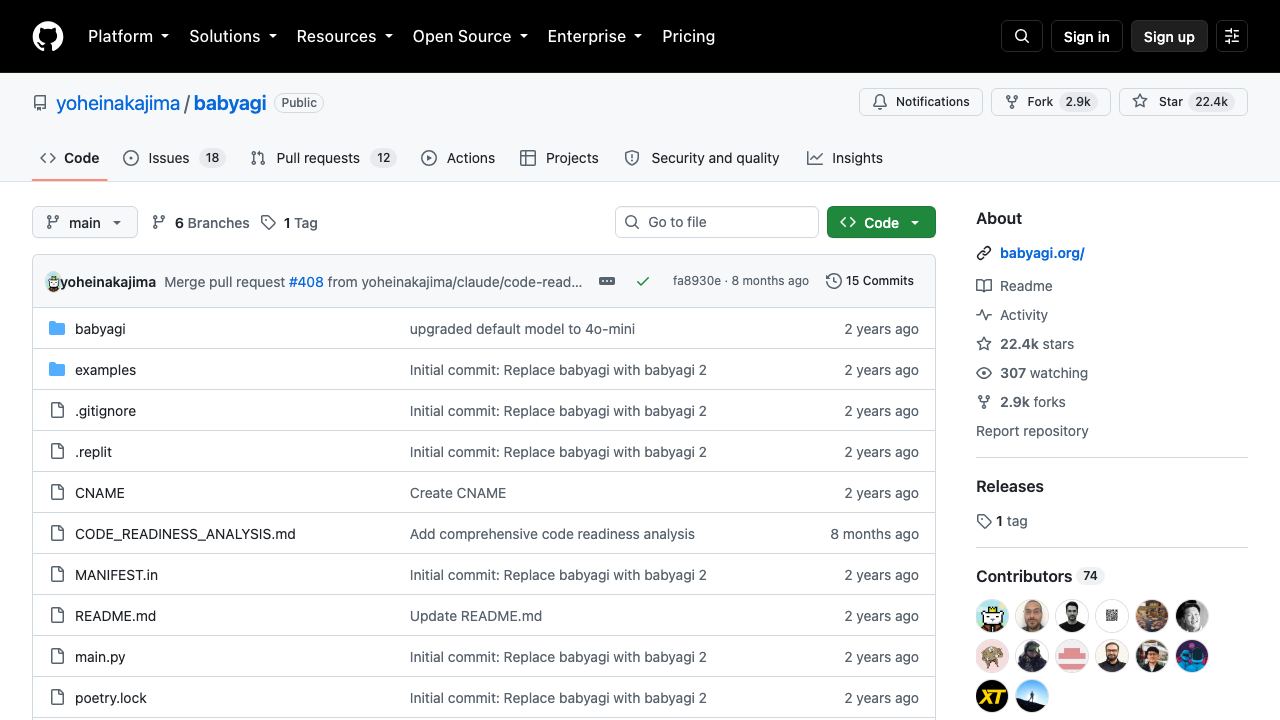
Task: Click the CNAME file icon
Action: (x=57, y=493)
